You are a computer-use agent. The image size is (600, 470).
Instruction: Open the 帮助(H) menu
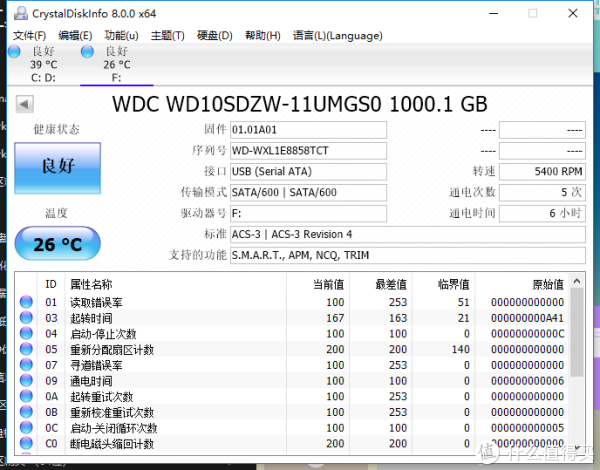(x=262, y=36)
